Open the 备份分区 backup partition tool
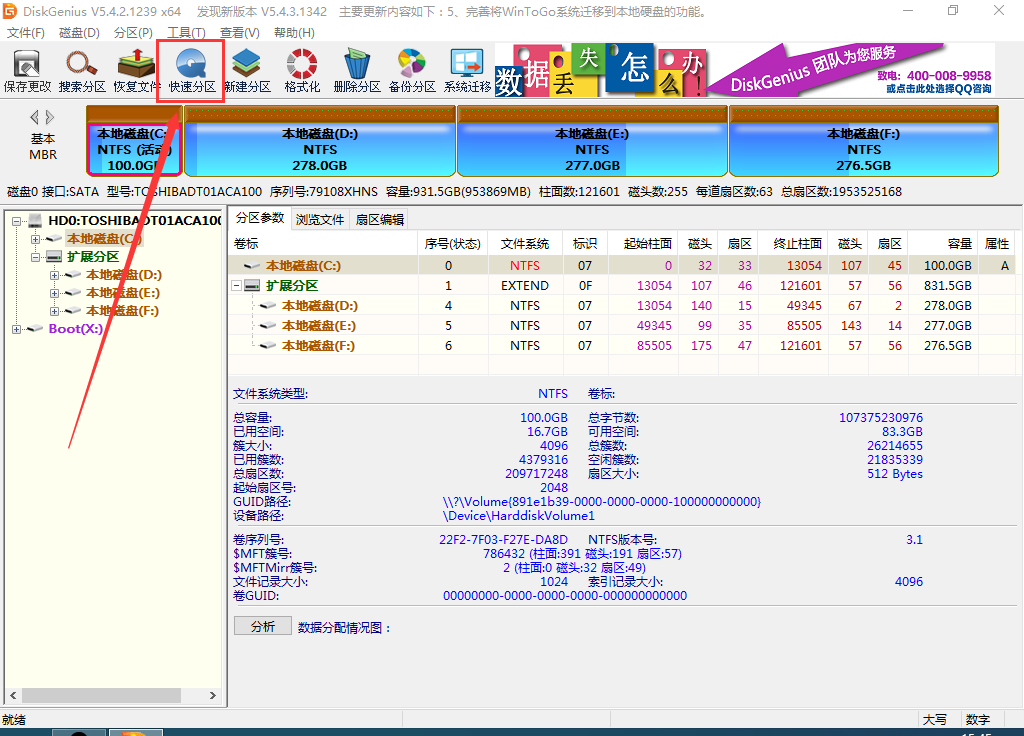The image size is (1024, 736). click(x=411, y=71)
